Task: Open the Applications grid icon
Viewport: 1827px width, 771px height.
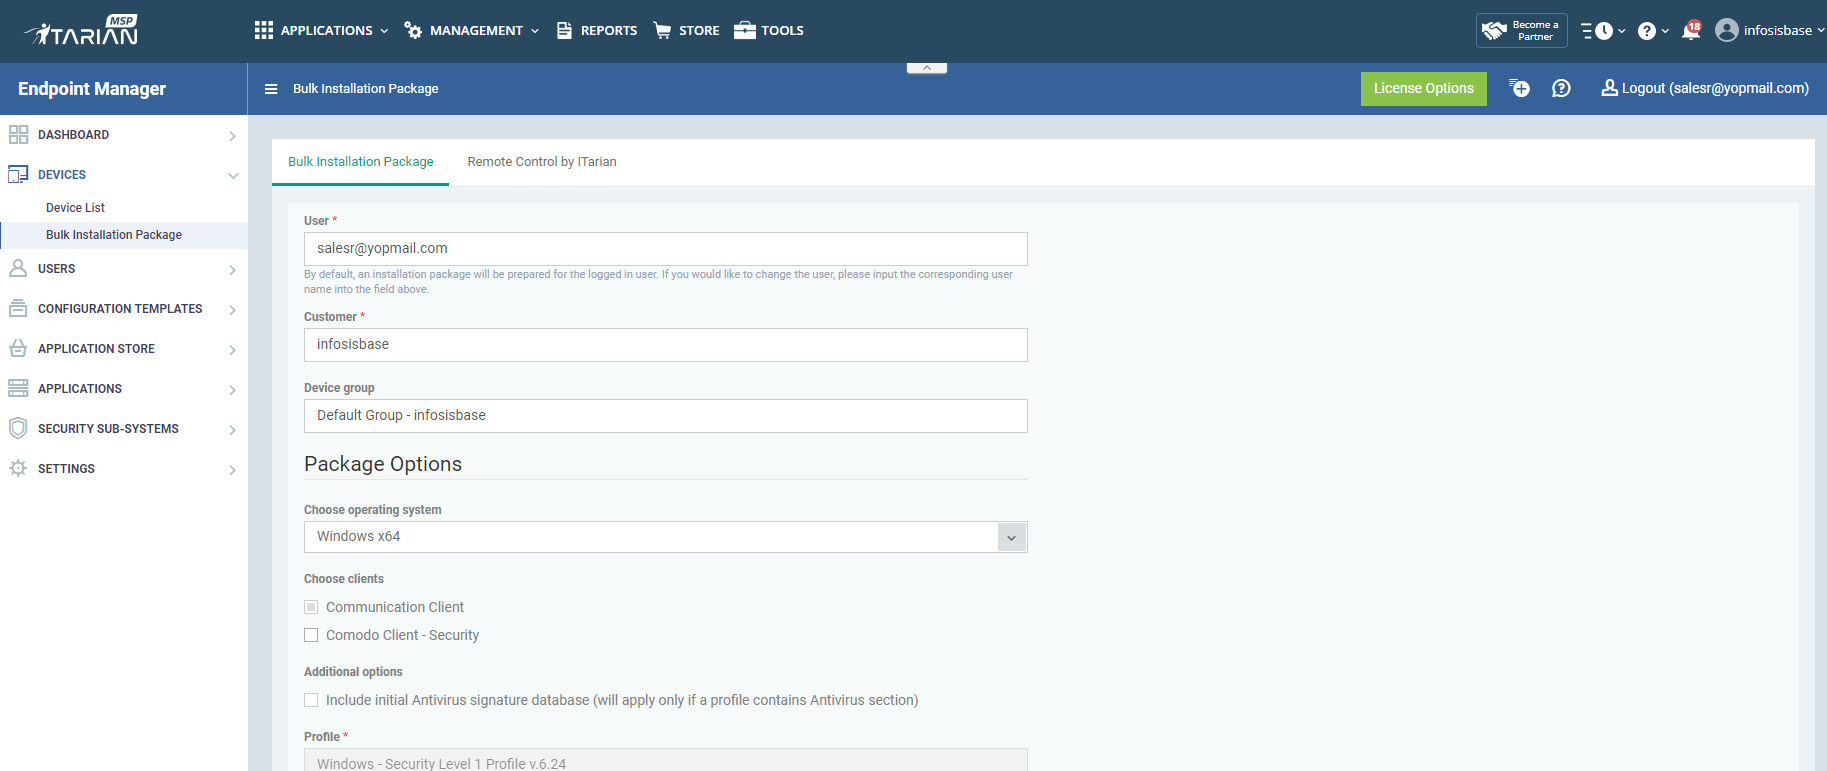Action: tap(264, 30)
